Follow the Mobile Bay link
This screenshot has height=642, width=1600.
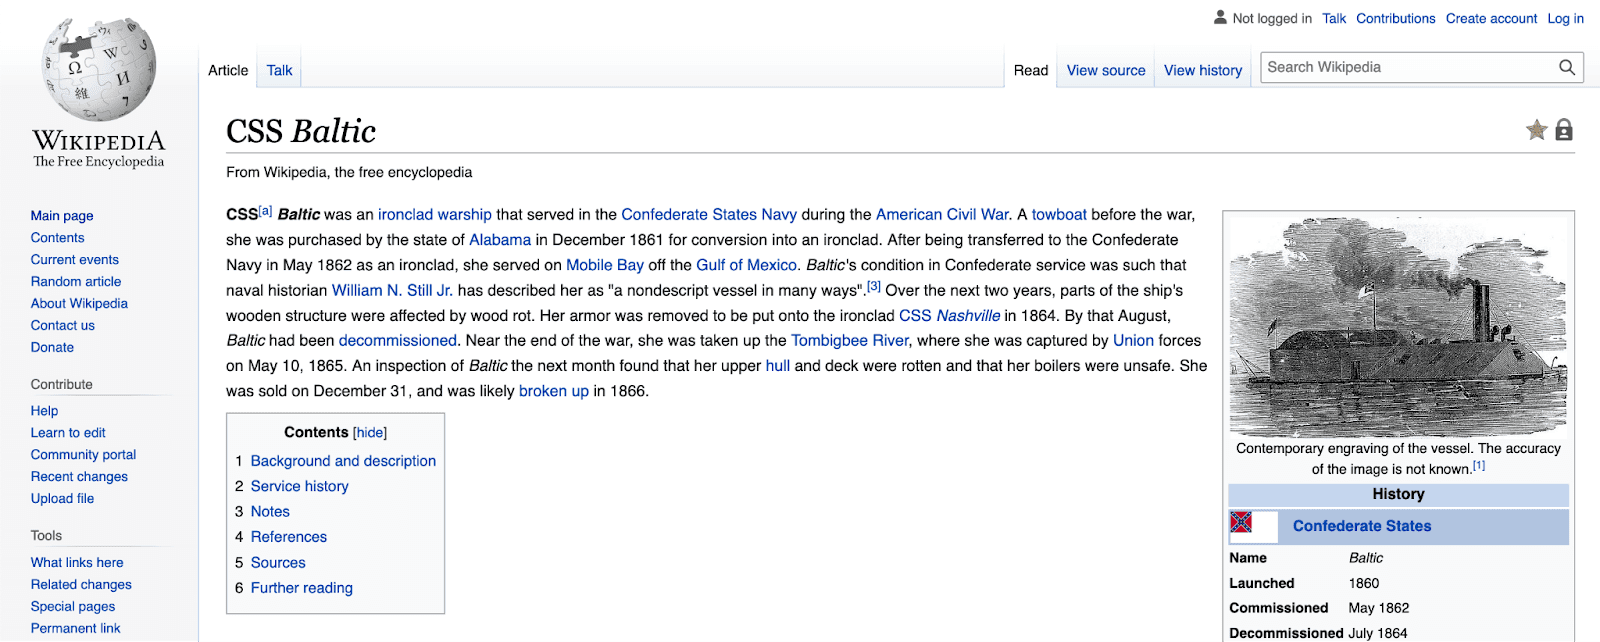pos(605,265)
